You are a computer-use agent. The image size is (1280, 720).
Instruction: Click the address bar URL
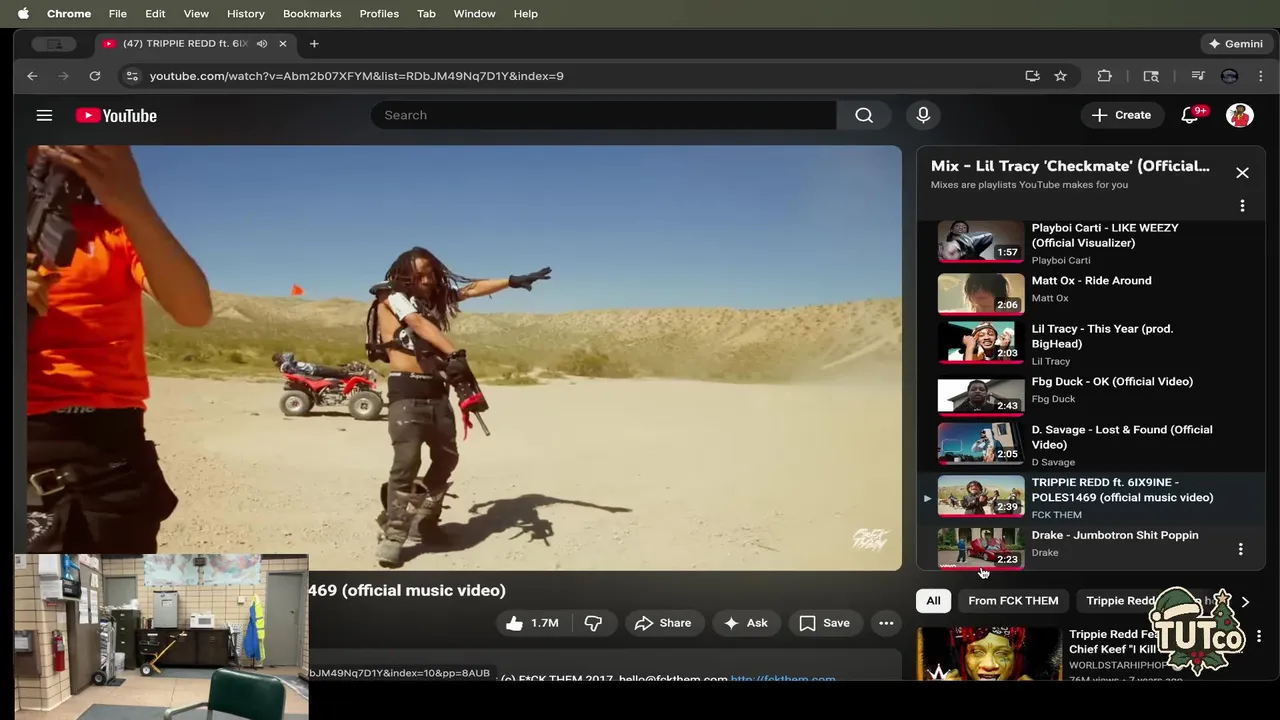click(357, 76)
